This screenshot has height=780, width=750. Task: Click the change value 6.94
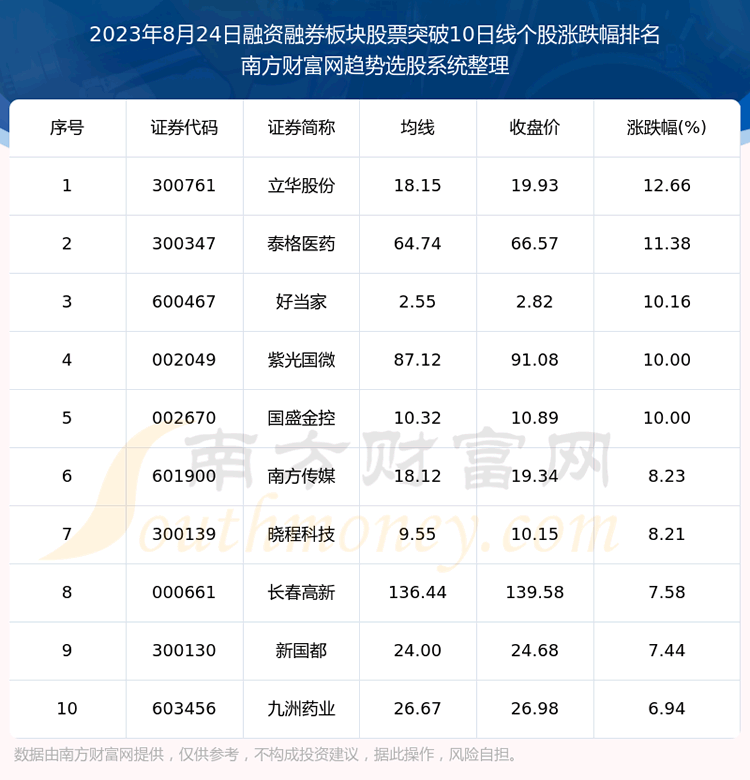666,708
